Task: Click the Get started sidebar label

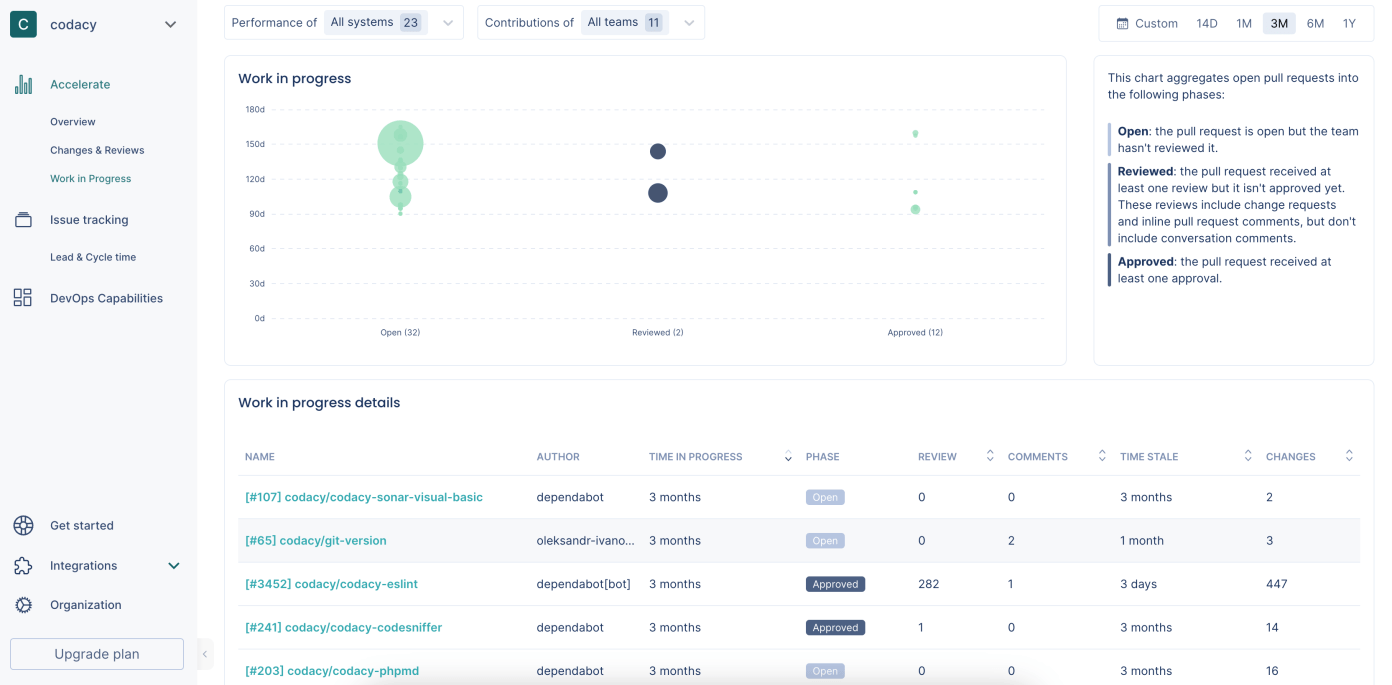Action: (x=82, y=526)
